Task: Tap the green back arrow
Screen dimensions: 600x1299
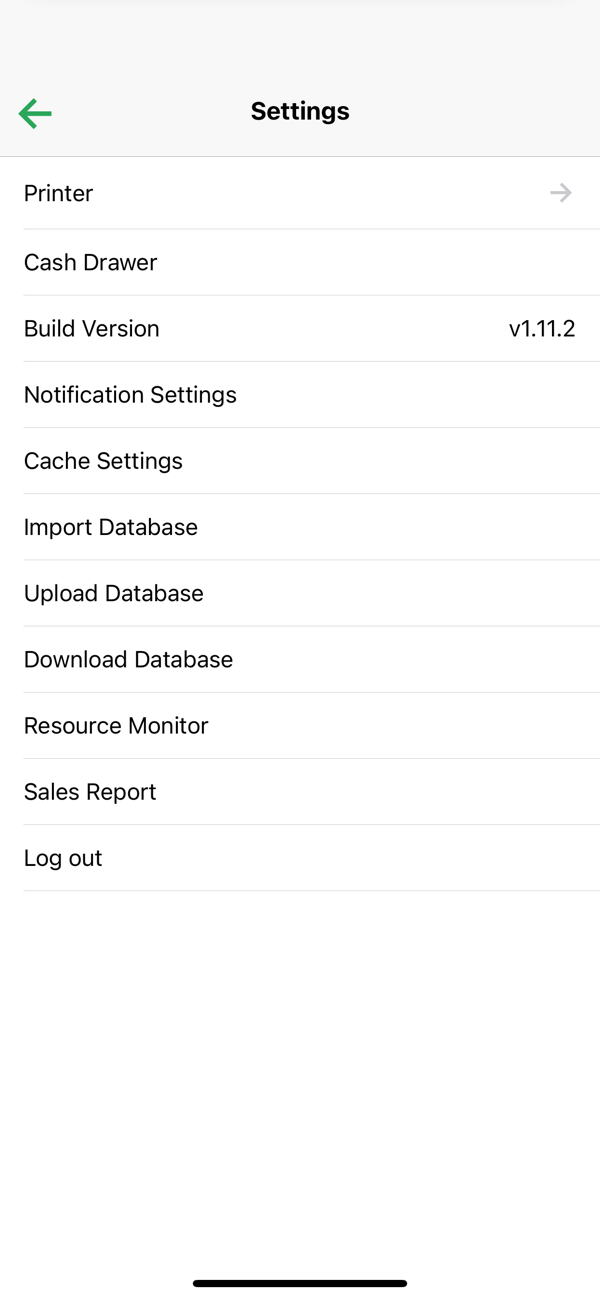Action: [35, 113]
